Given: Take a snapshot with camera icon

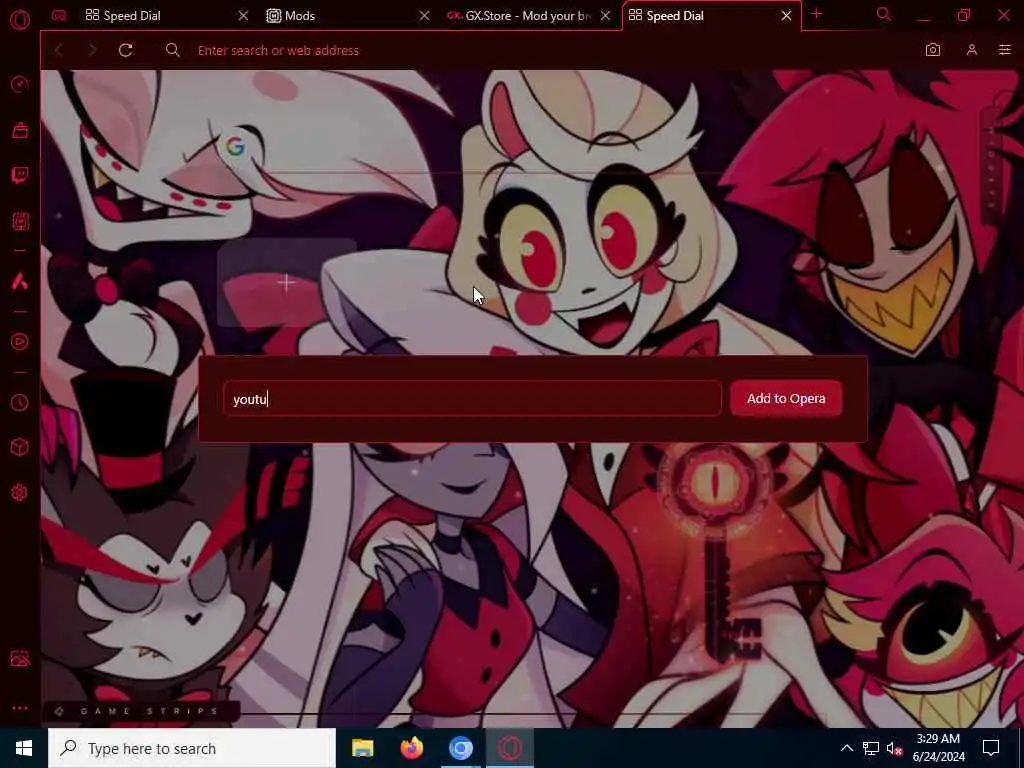Looking at the screenshot, I should [933, 50].
